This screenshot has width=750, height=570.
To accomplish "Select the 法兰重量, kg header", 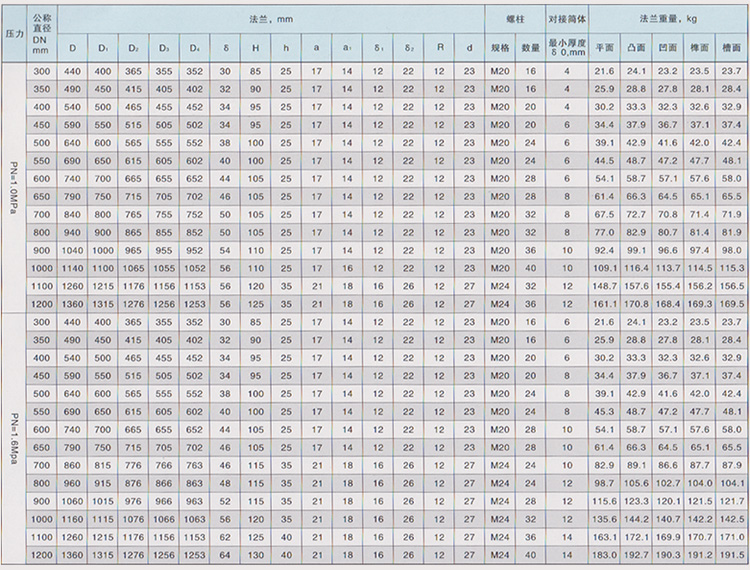I will 667,18.
